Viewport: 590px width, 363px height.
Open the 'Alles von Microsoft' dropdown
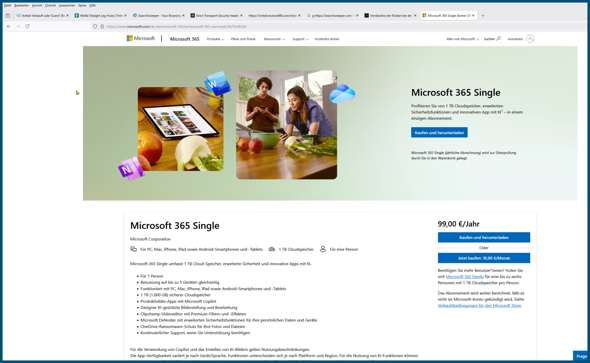click(x=462, y=39)
